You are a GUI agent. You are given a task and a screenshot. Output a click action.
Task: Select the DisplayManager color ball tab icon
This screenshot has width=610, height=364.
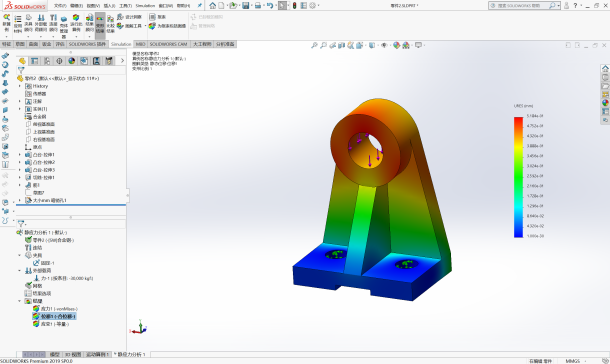pos(72,61)
